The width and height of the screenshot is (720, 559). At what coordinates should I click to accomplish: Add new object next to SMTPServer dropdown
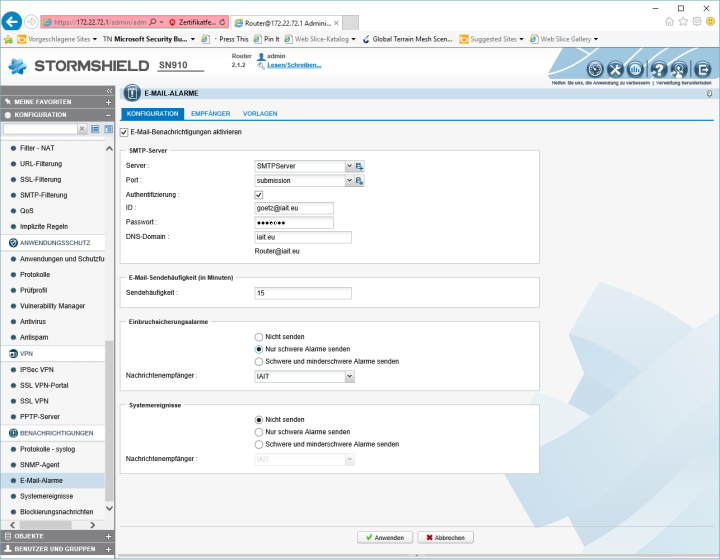(360, 166)
